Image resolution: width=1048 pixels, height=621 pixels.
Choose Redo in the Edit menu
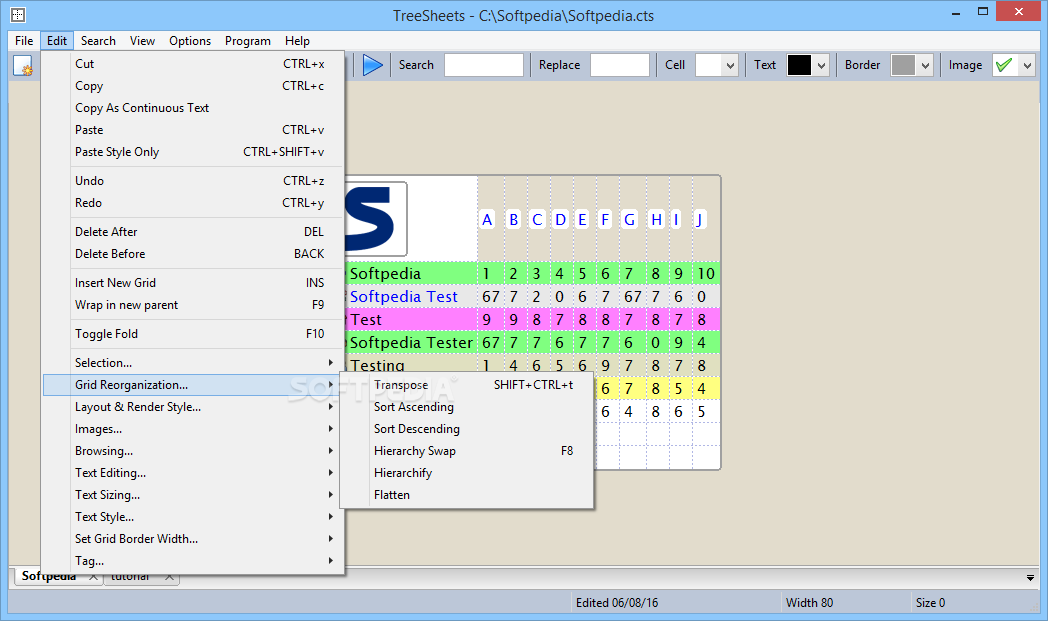(193, 203)
